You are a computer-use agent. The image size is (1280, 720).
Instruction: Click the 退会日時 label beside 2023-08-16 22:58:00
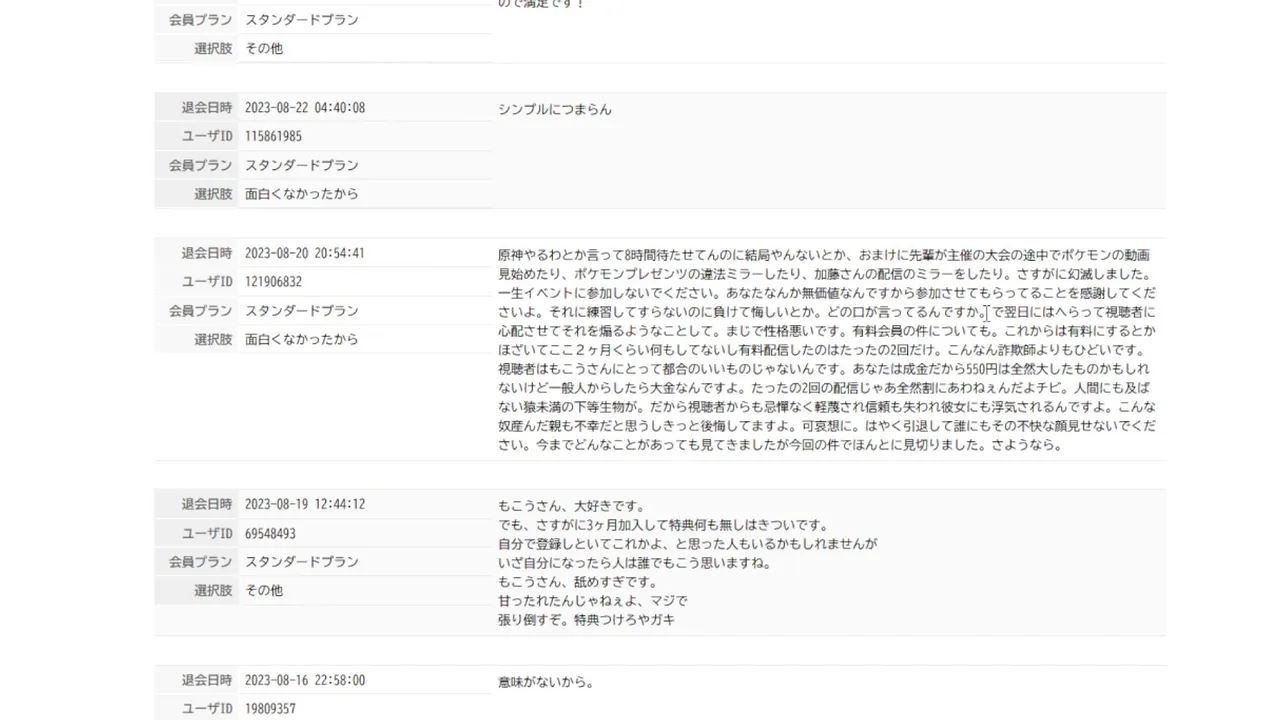[x=207, y=681]
